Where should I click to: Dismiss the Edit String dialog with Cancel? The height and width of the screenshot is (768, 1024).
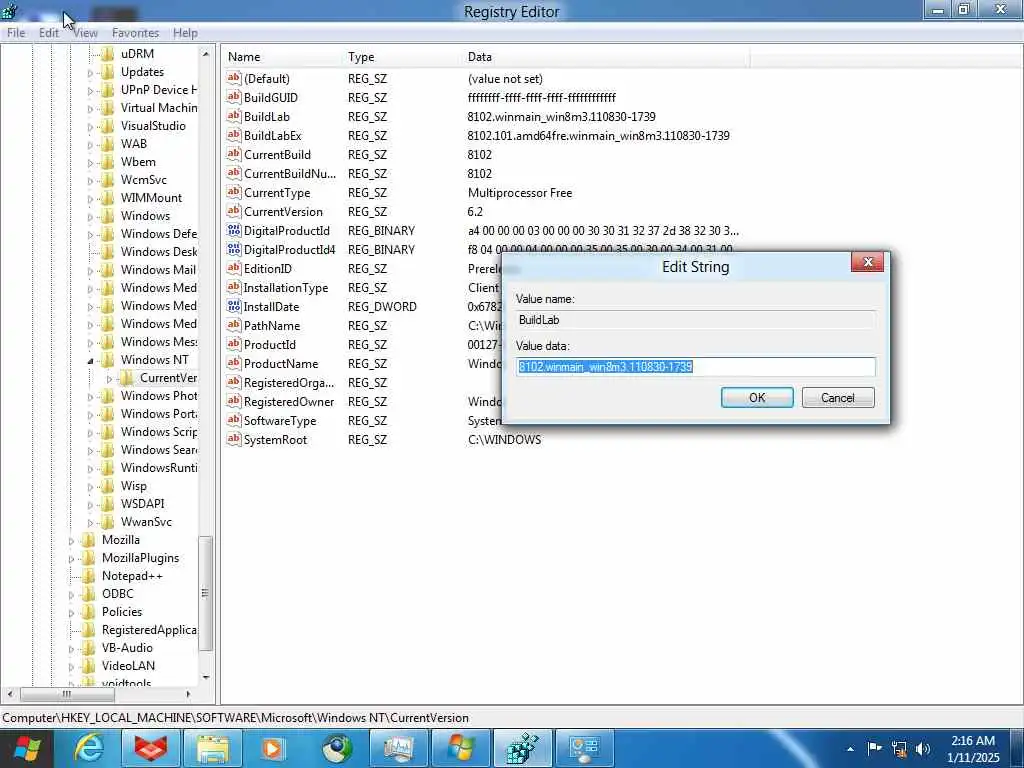click(x=838, y=398)
